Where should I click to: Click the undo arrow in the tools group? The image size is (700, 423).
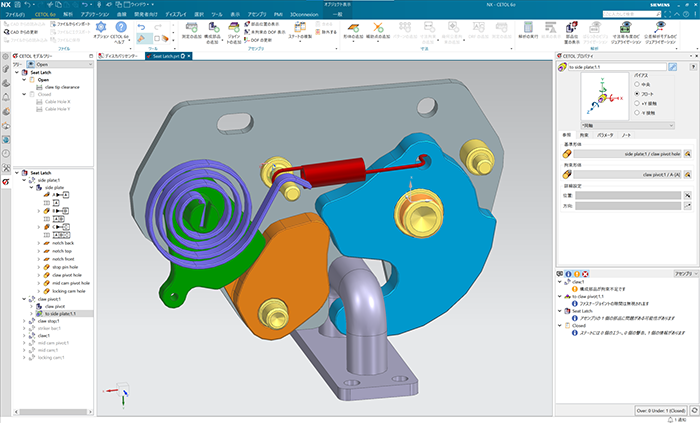141,27
